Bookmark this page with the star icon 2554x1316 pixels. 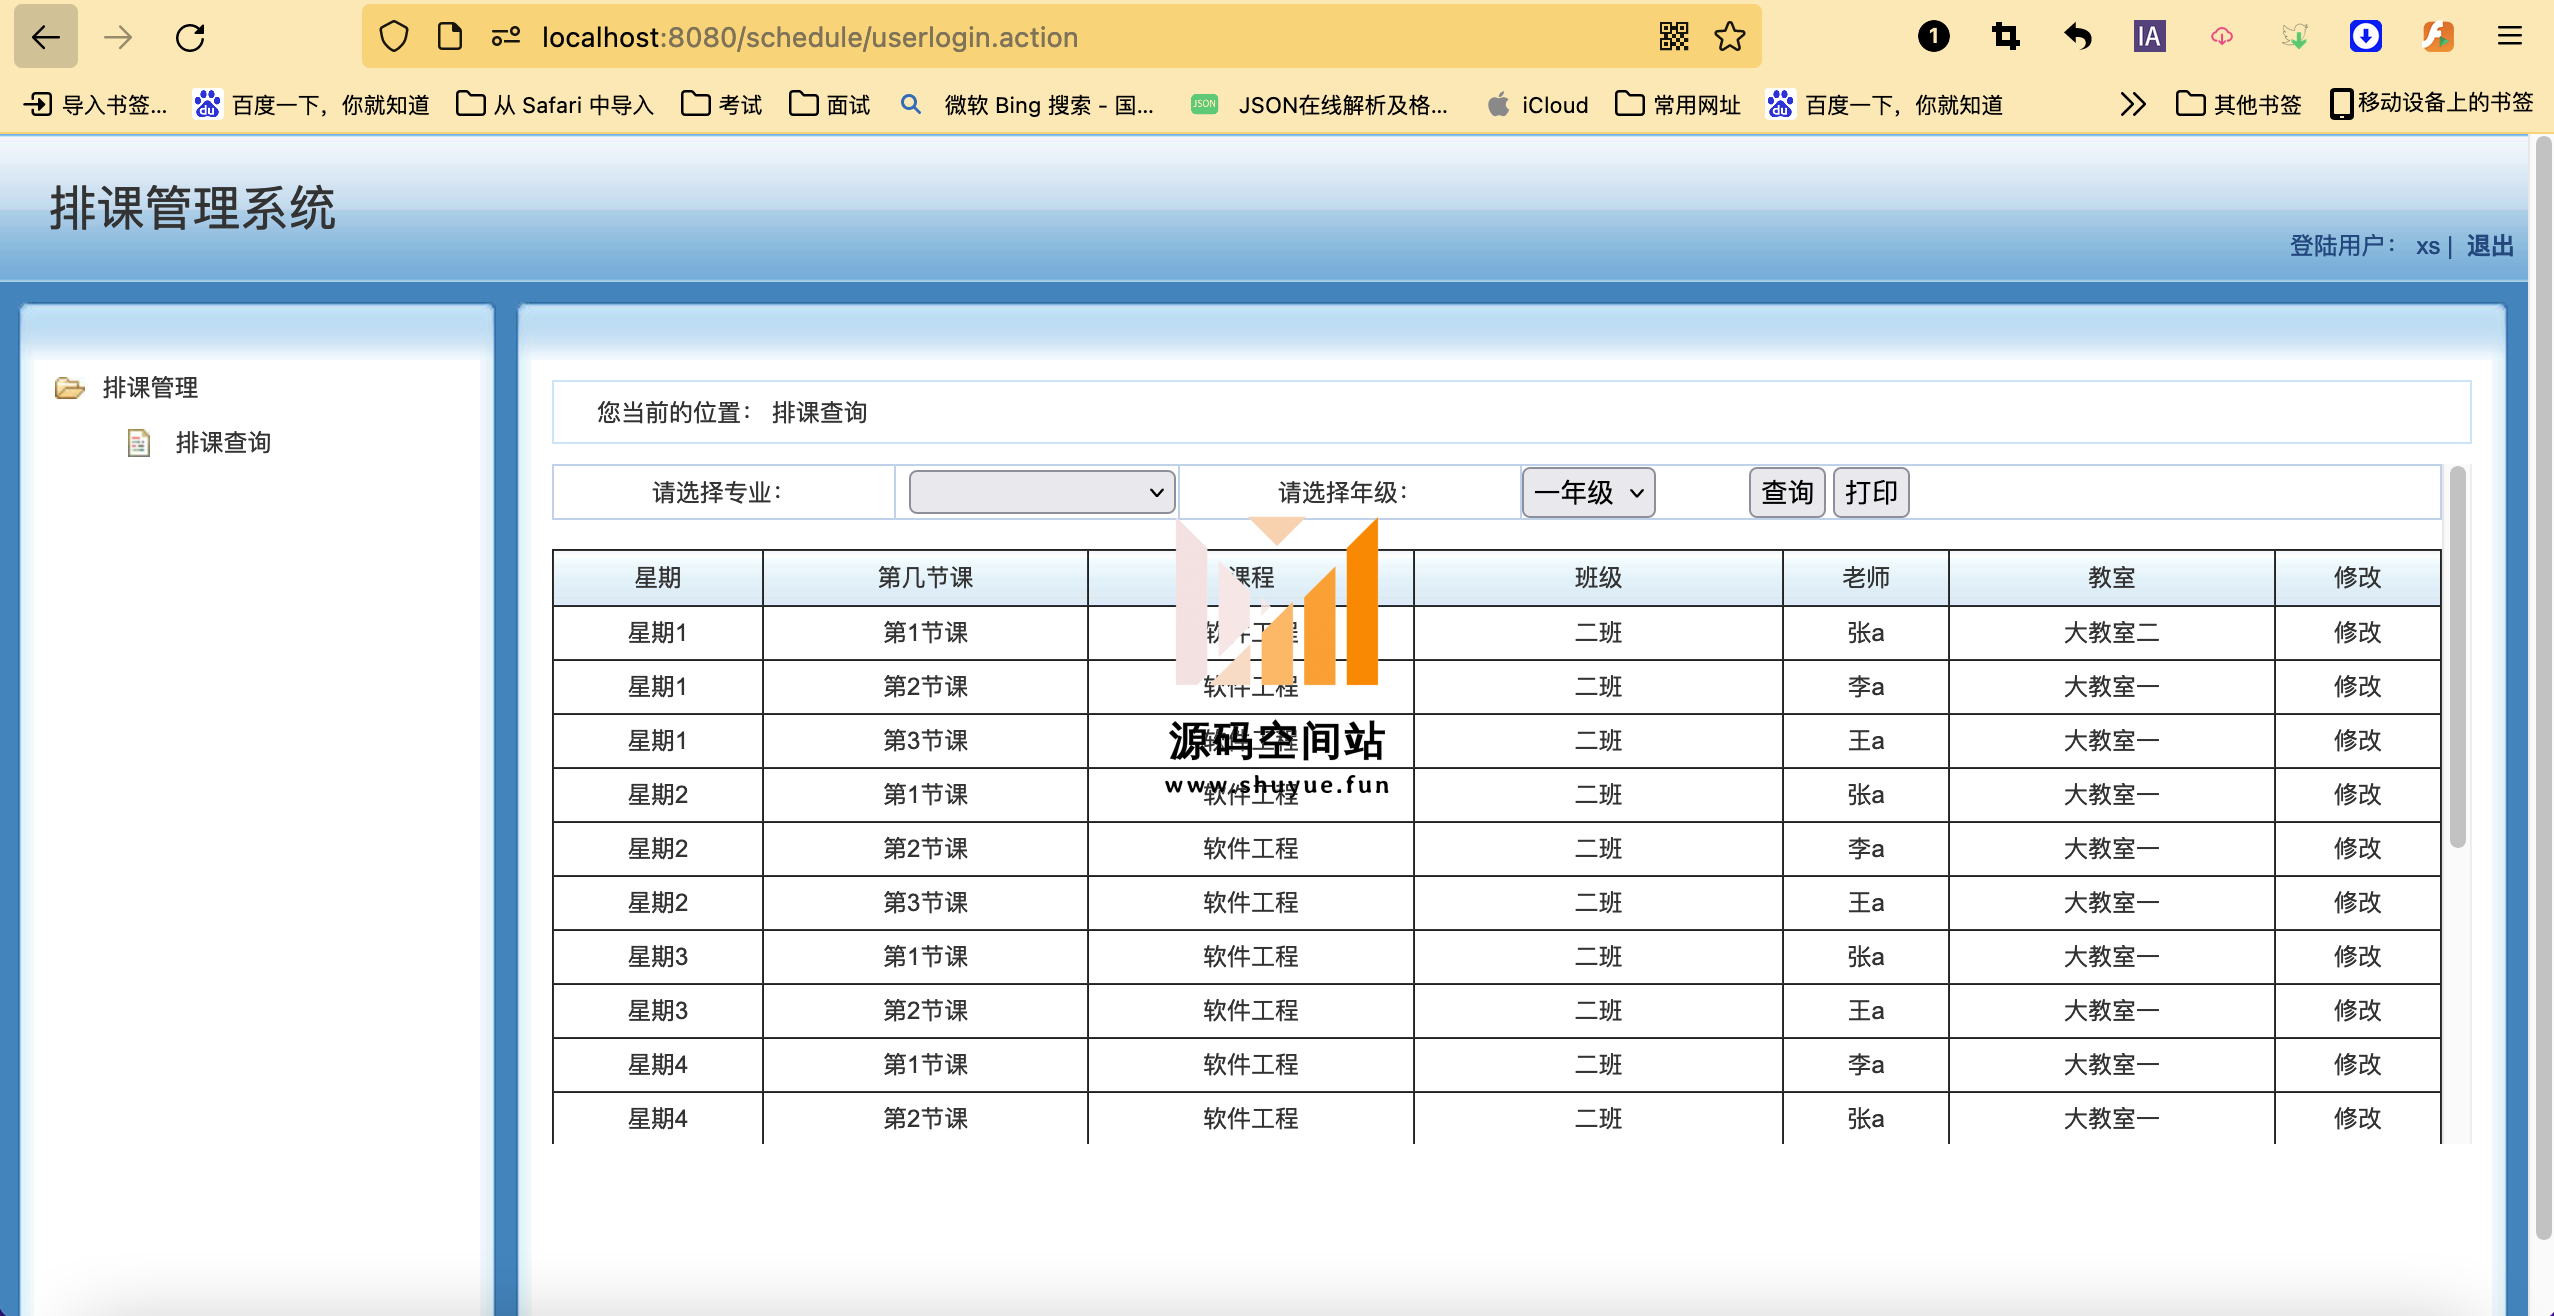pos(1730,37)
